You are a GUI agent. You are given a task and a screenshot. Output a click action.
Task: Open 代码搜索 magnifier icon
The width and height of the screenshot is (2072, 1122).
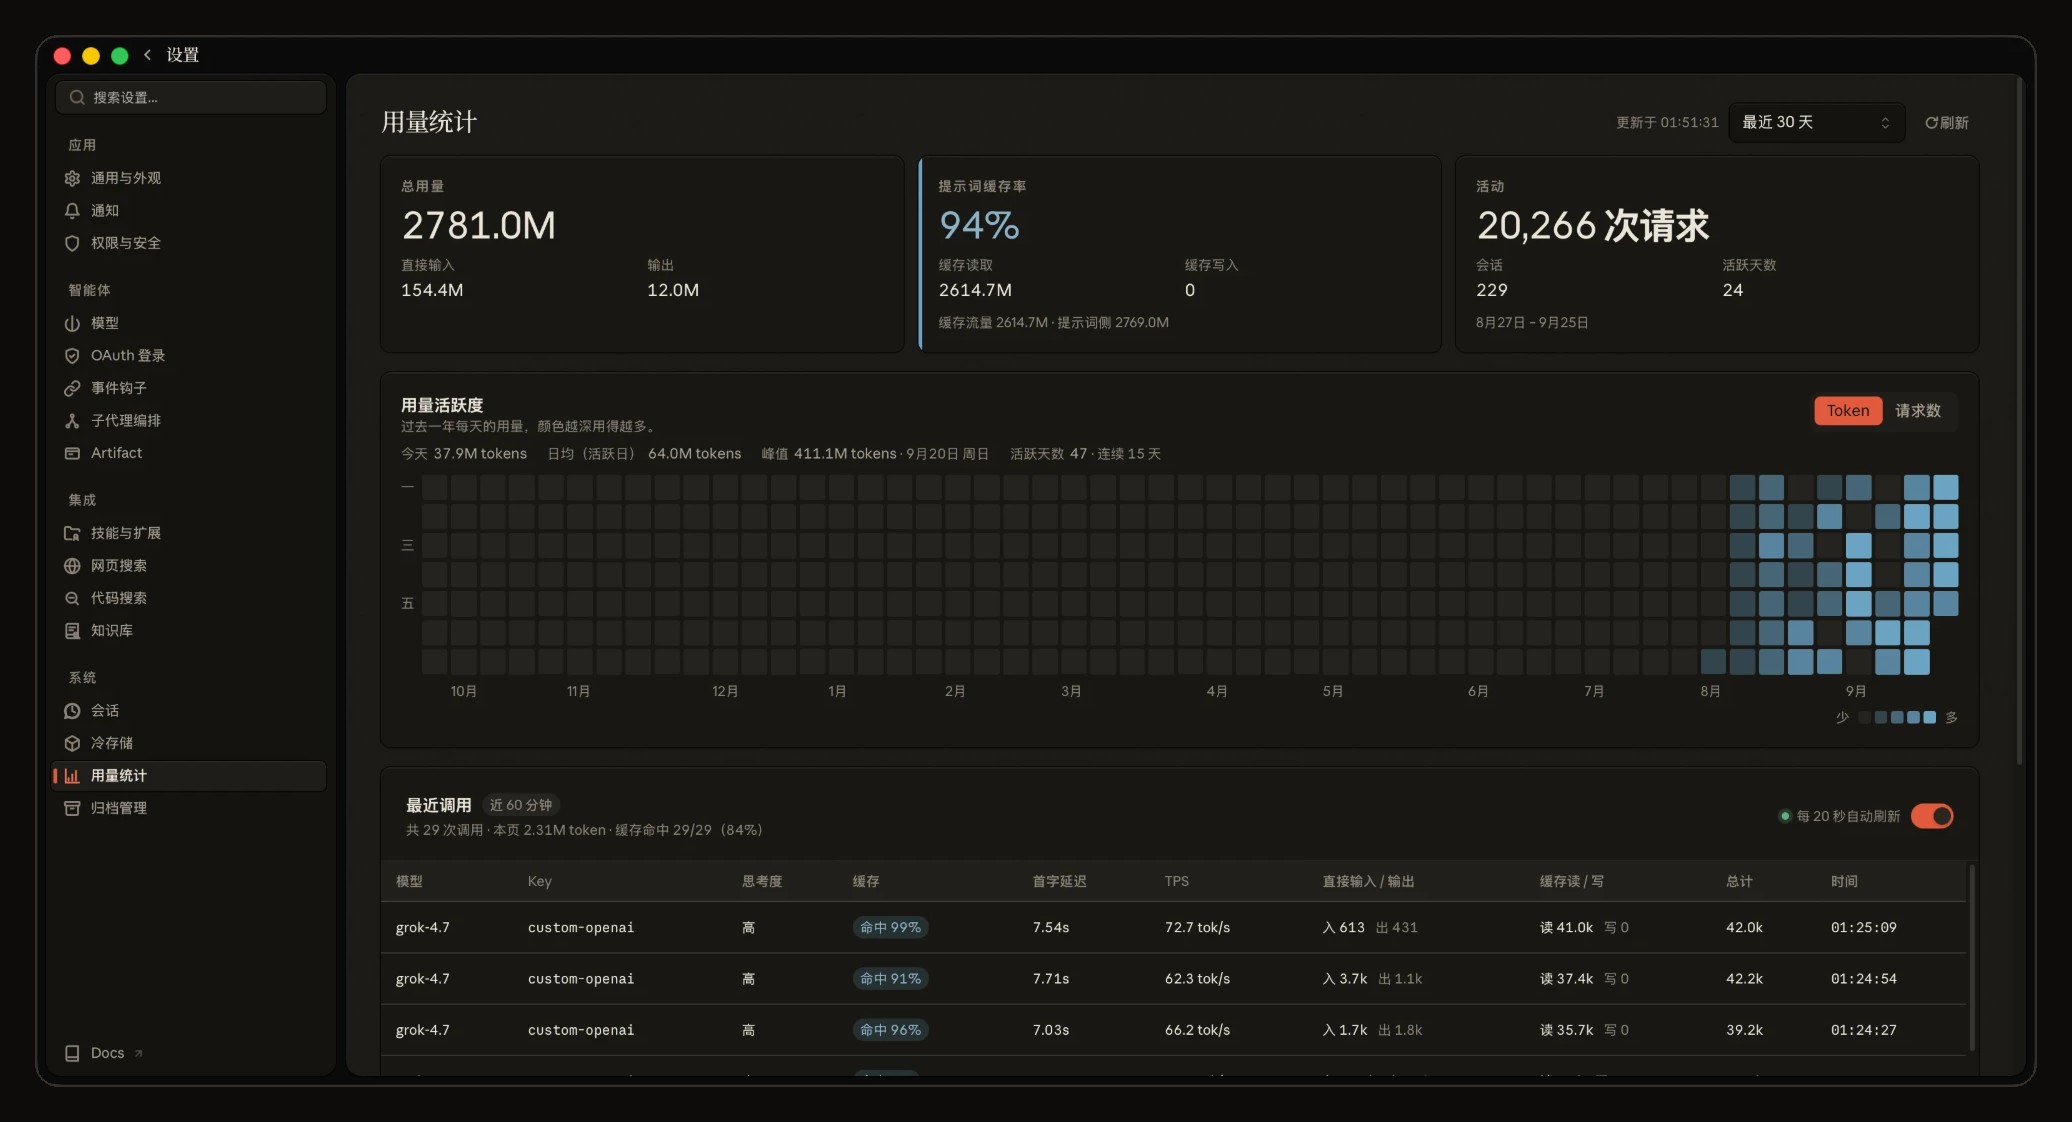pyautogui.click(x=72, y=598)
